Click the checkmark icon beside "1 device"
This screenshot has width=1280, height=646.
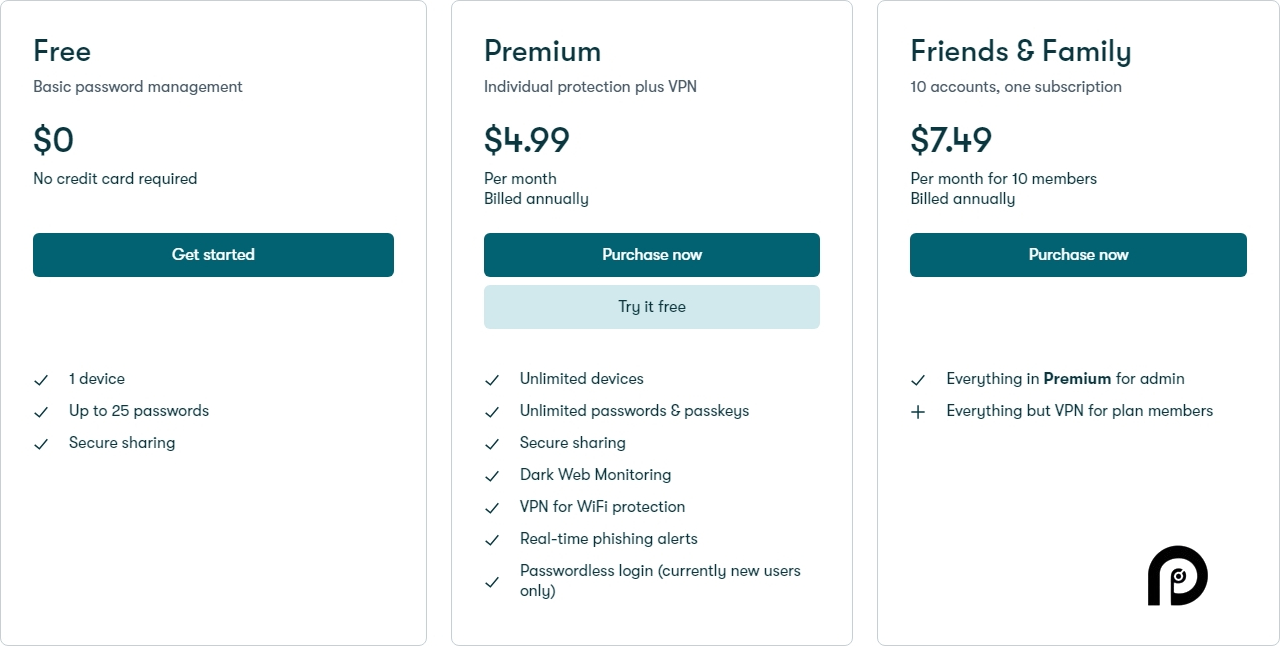(41, 380)
